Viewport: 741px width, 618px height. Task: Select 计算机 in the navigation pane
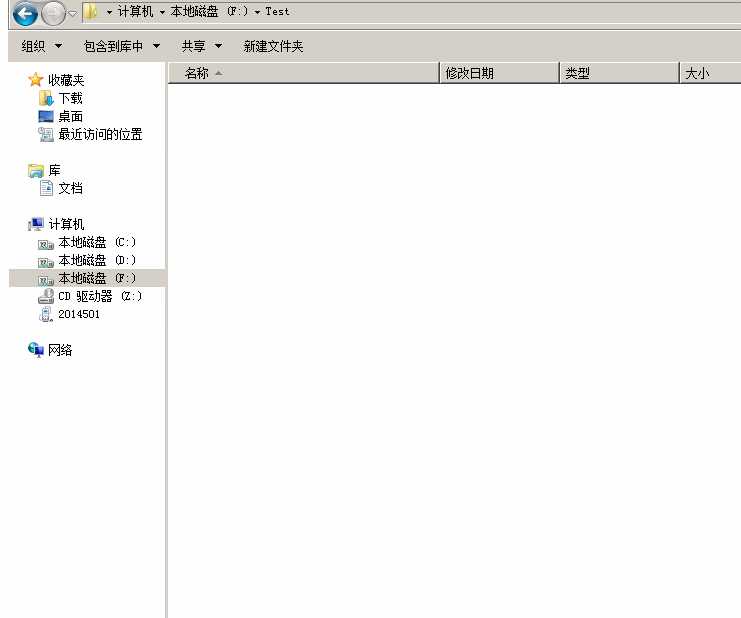[66, 224]
